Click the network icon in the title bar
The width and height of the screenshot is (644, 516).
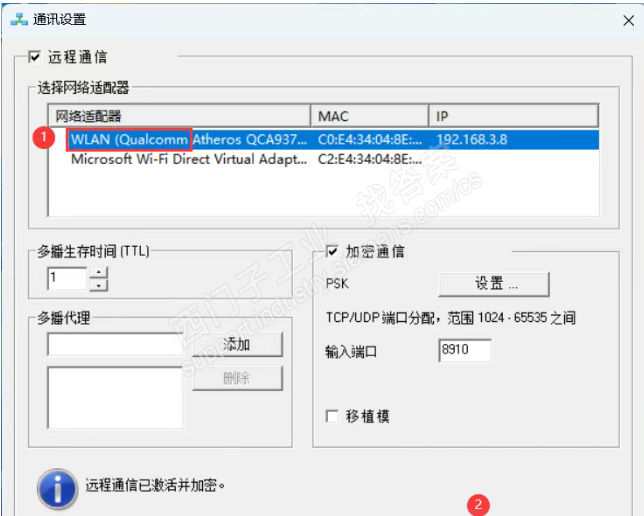pos(19,19)
